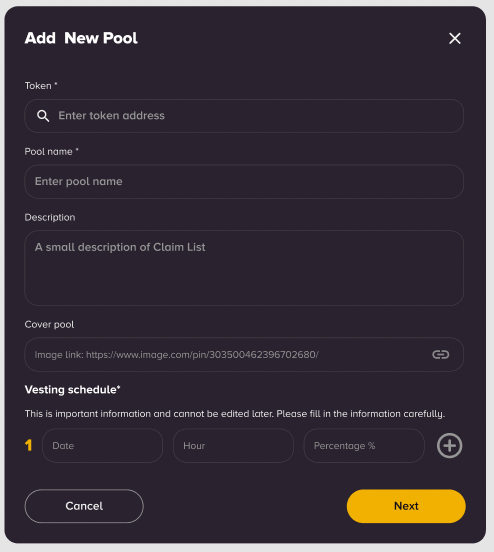Open the Date field in vesting schedule

(x=102, y=446)
